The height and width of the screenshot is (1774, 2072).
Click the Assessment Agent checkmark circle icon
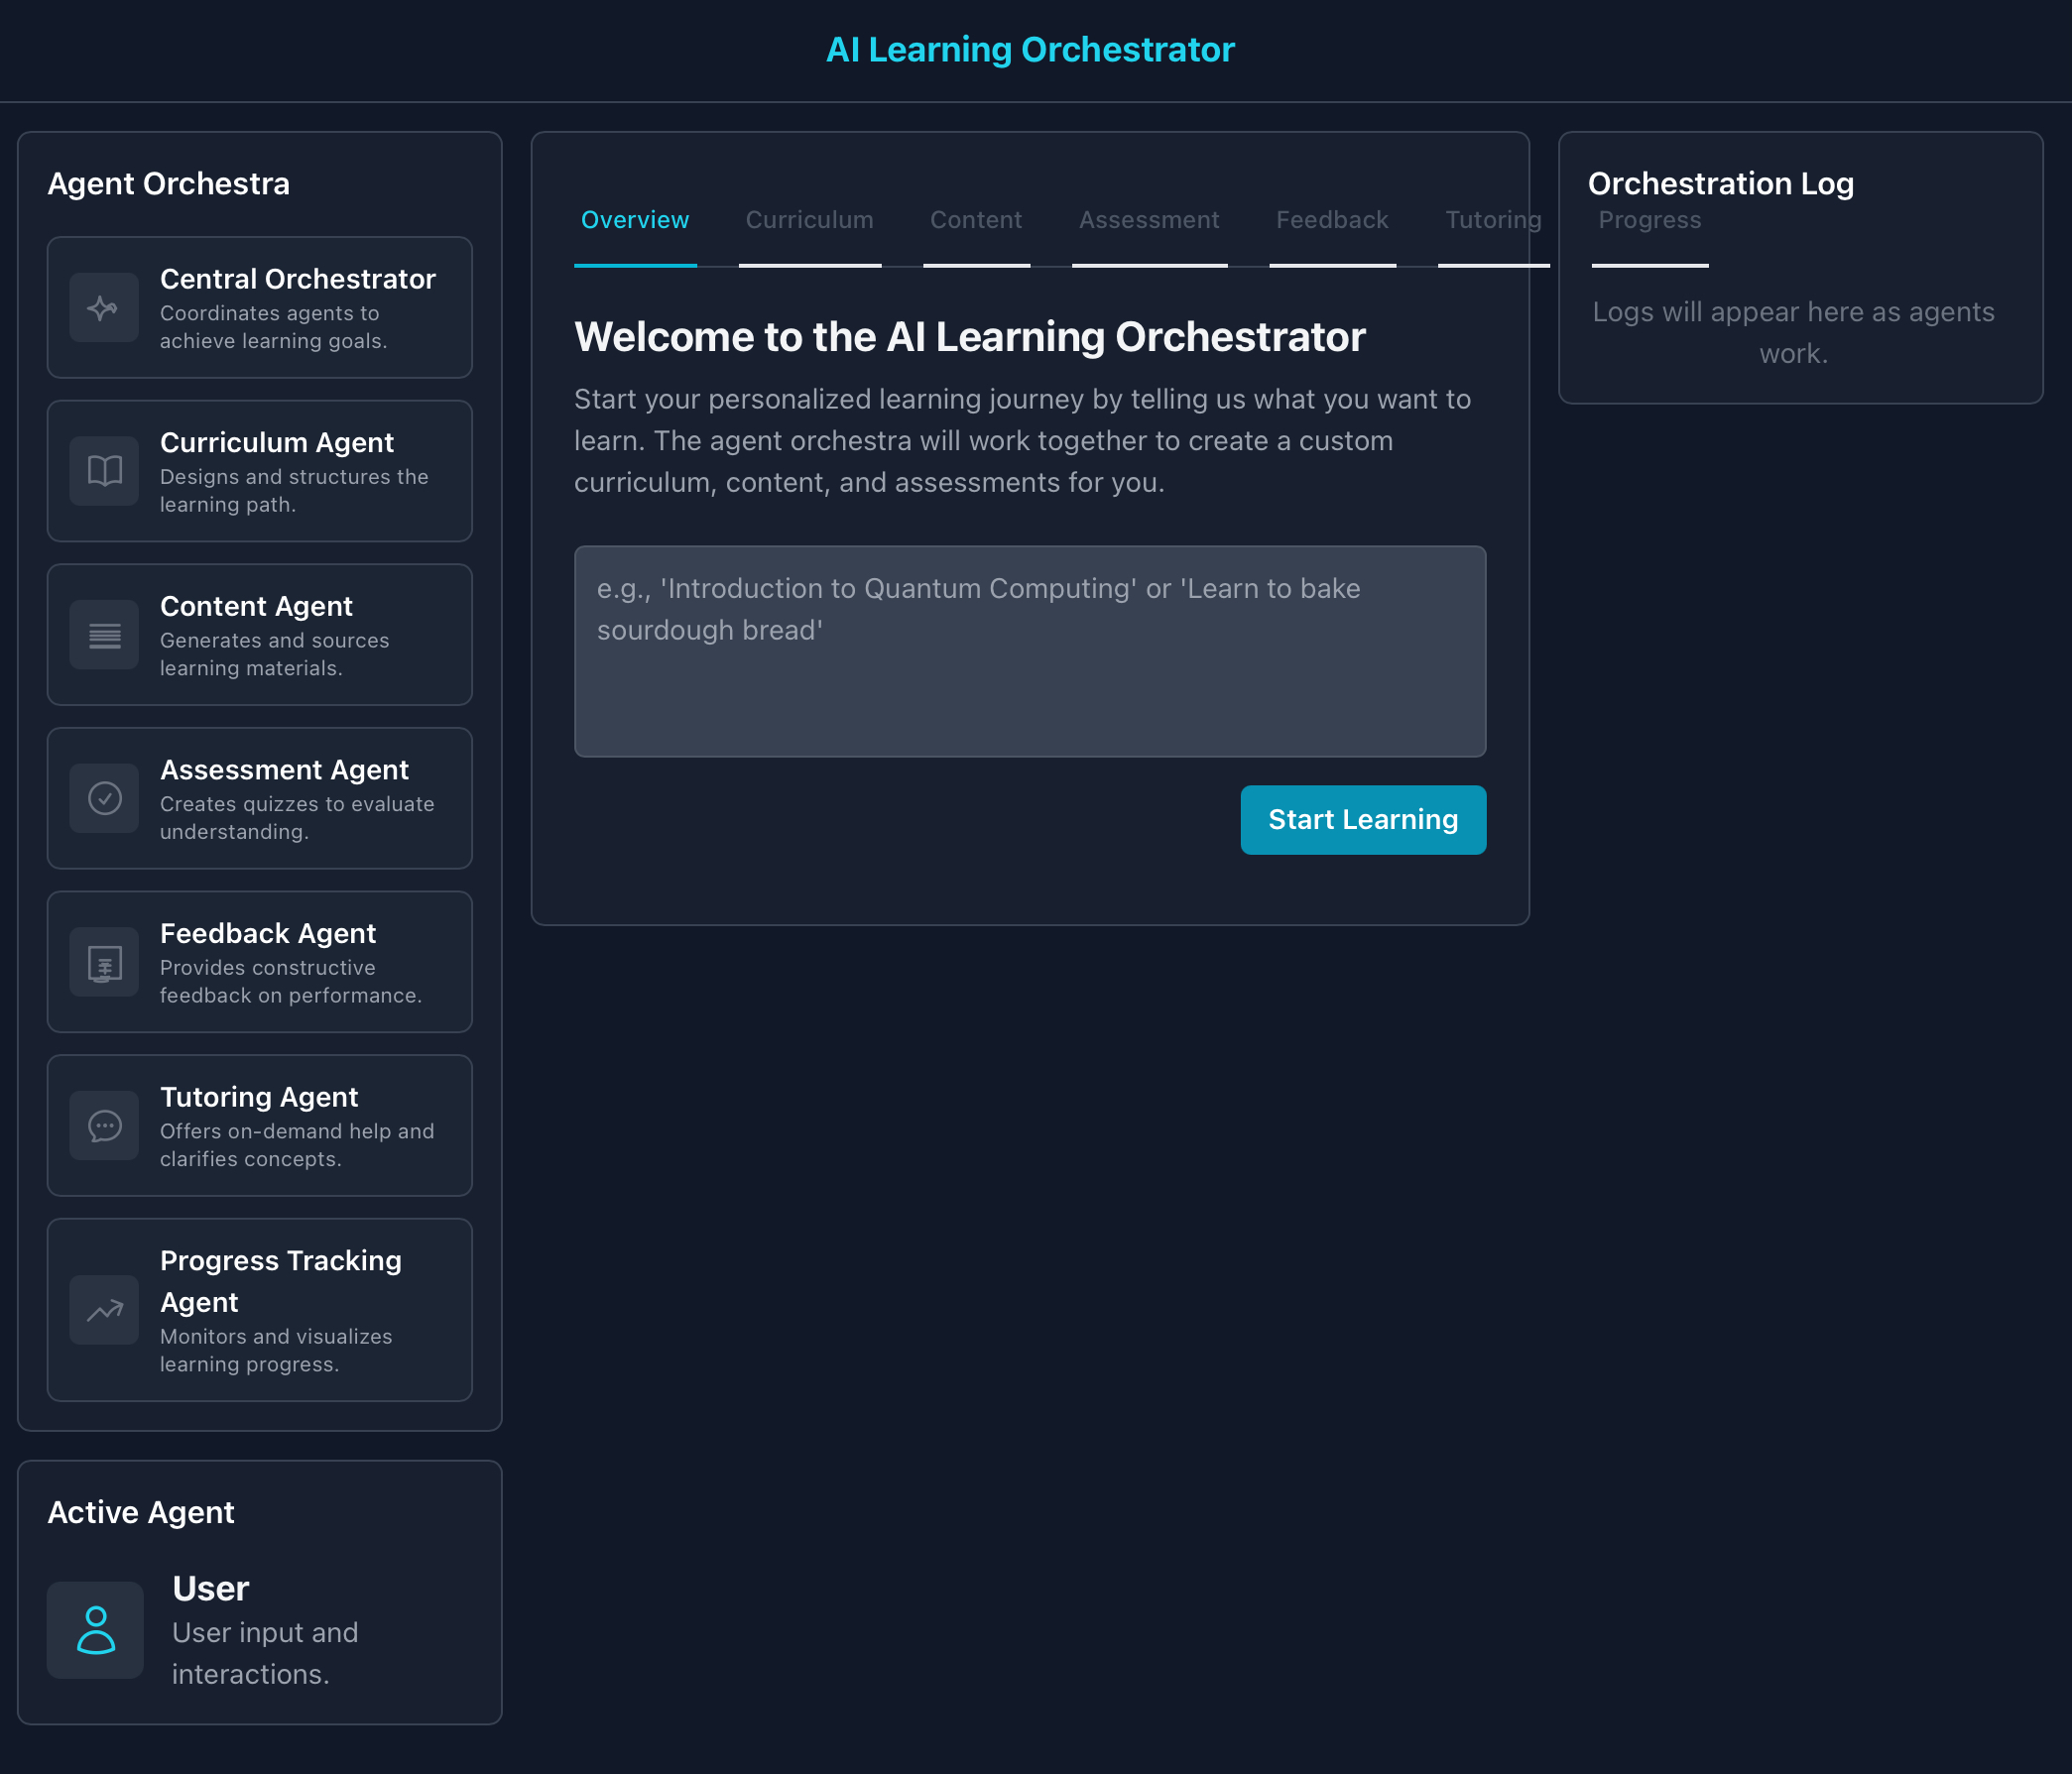tap(104, 798)
